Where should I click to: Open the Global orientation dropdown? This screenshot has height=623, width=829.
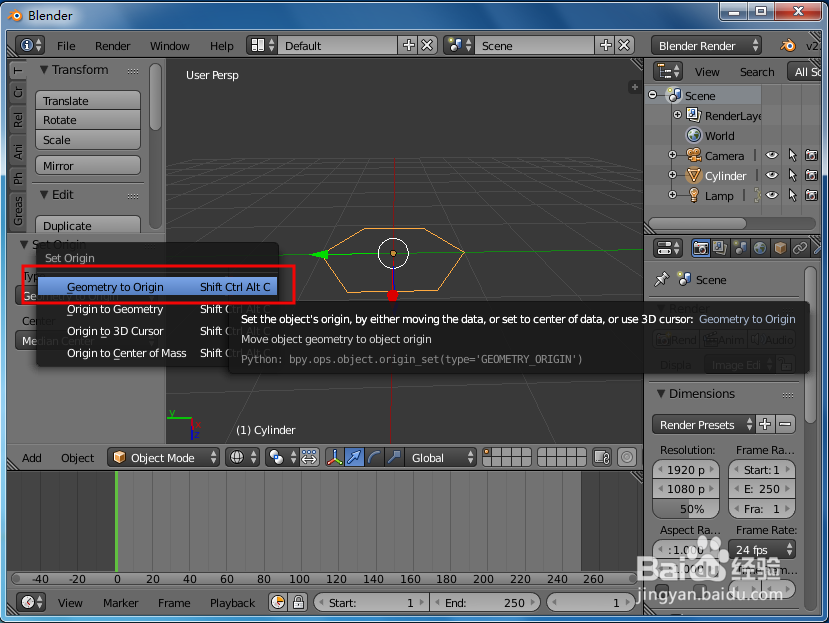(x=441, y=457)
